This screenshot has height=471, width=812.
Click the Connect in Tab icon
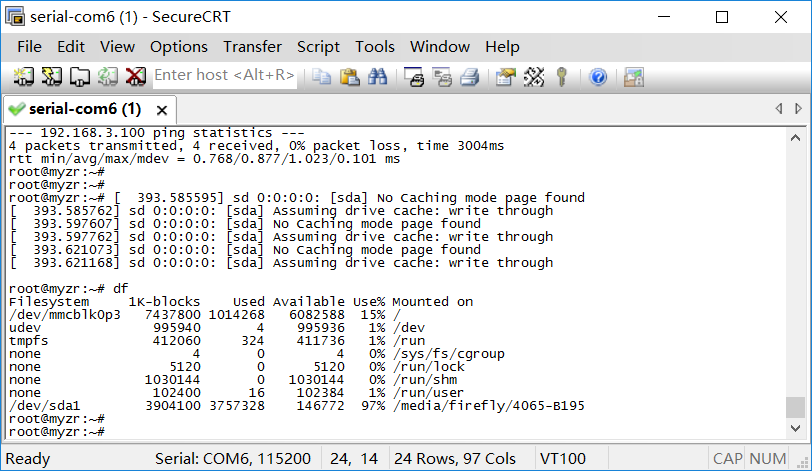[x=79, y=77]
